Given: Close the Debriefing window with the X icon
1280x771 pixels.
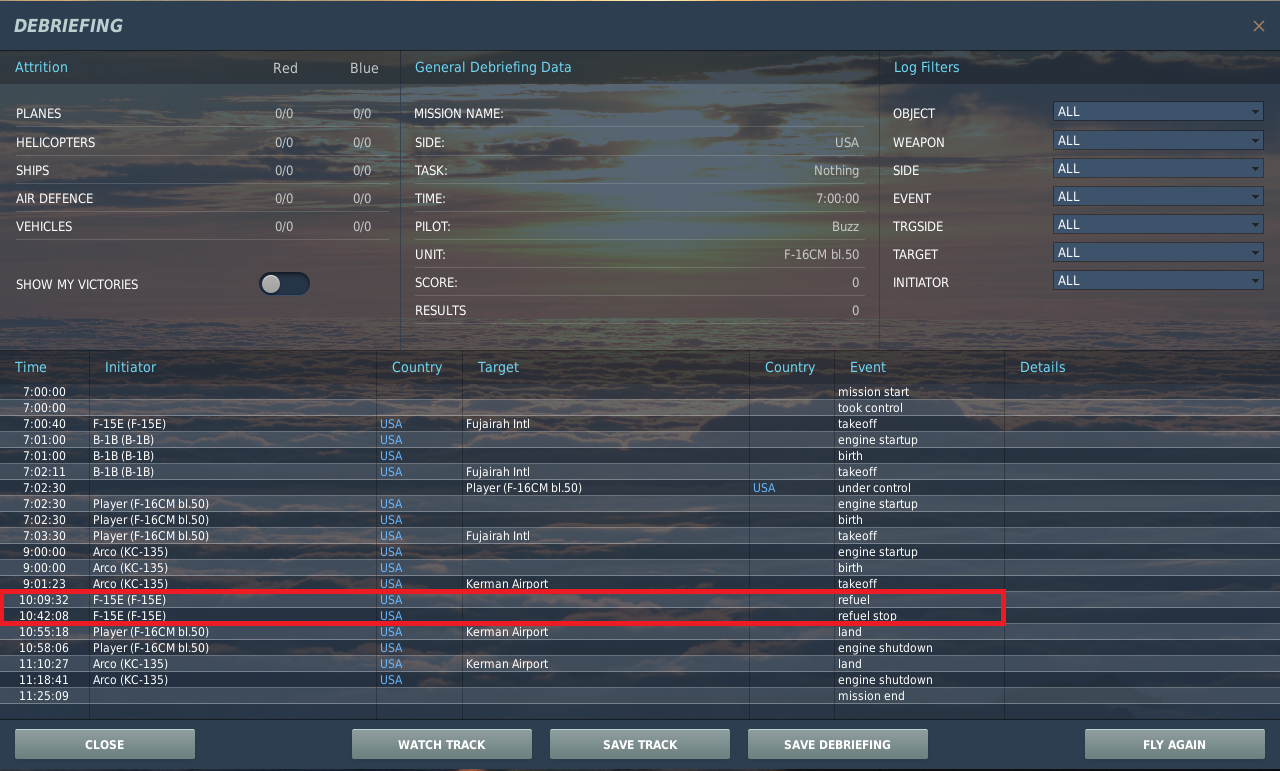Looking at the screenshot, I should pos(1259,26).
